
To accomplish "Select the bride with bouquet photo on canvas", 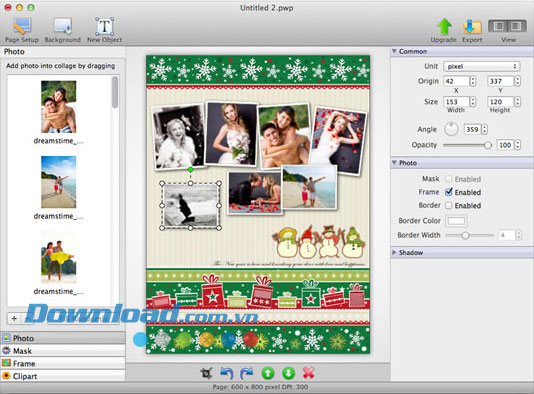I will [231, 134].
